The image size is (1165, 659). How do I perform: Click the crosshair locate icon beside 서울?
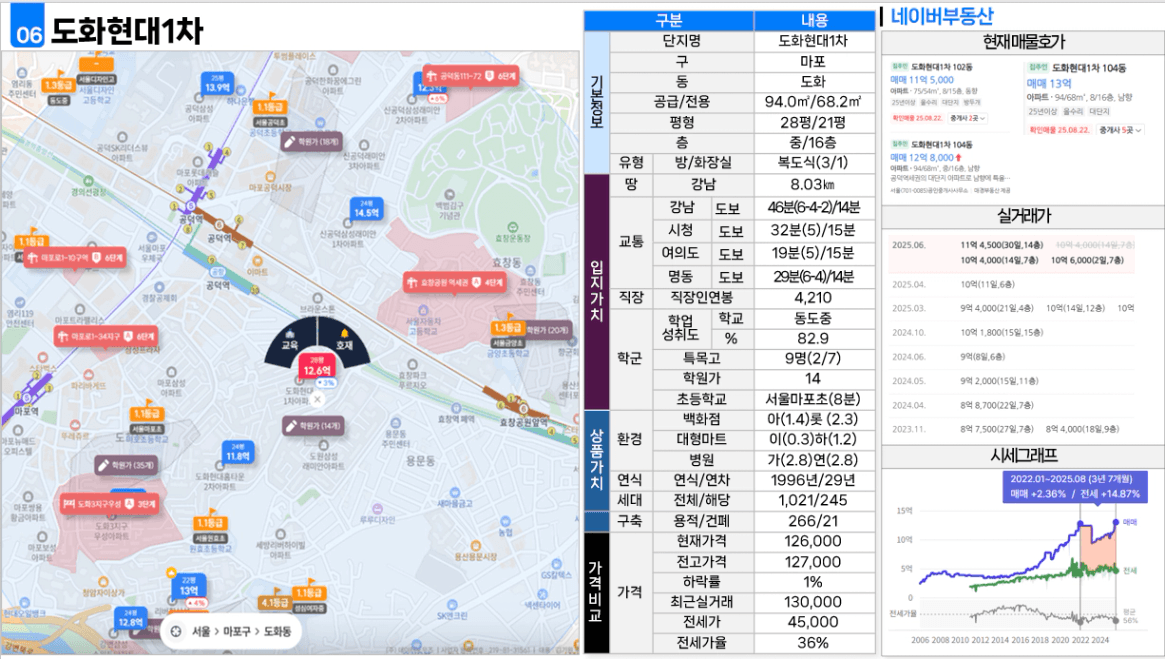click(x=176, y=631)
